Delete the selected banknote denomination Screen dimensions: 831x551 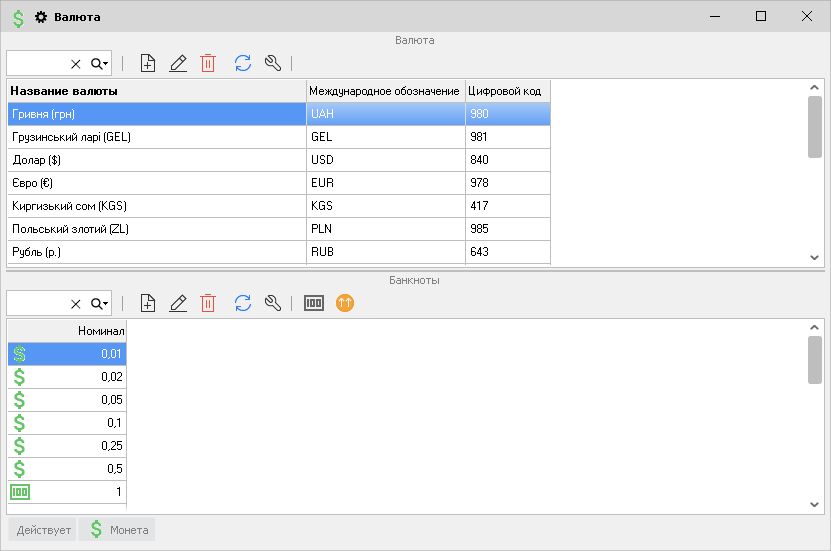(x=208, y=302)
